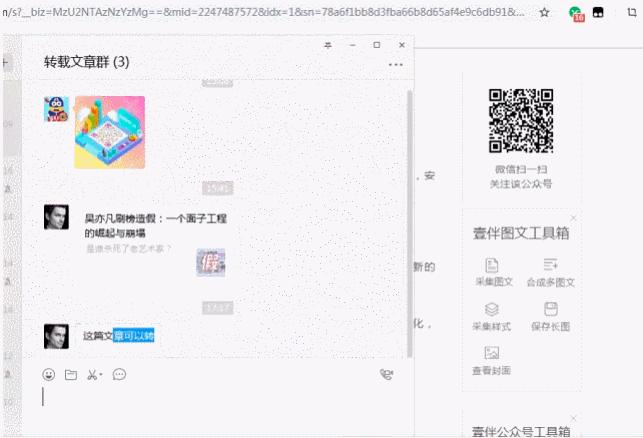Screen dimensions: 643x438
Task: Minimize the chat window
Action: coord(352,45)
